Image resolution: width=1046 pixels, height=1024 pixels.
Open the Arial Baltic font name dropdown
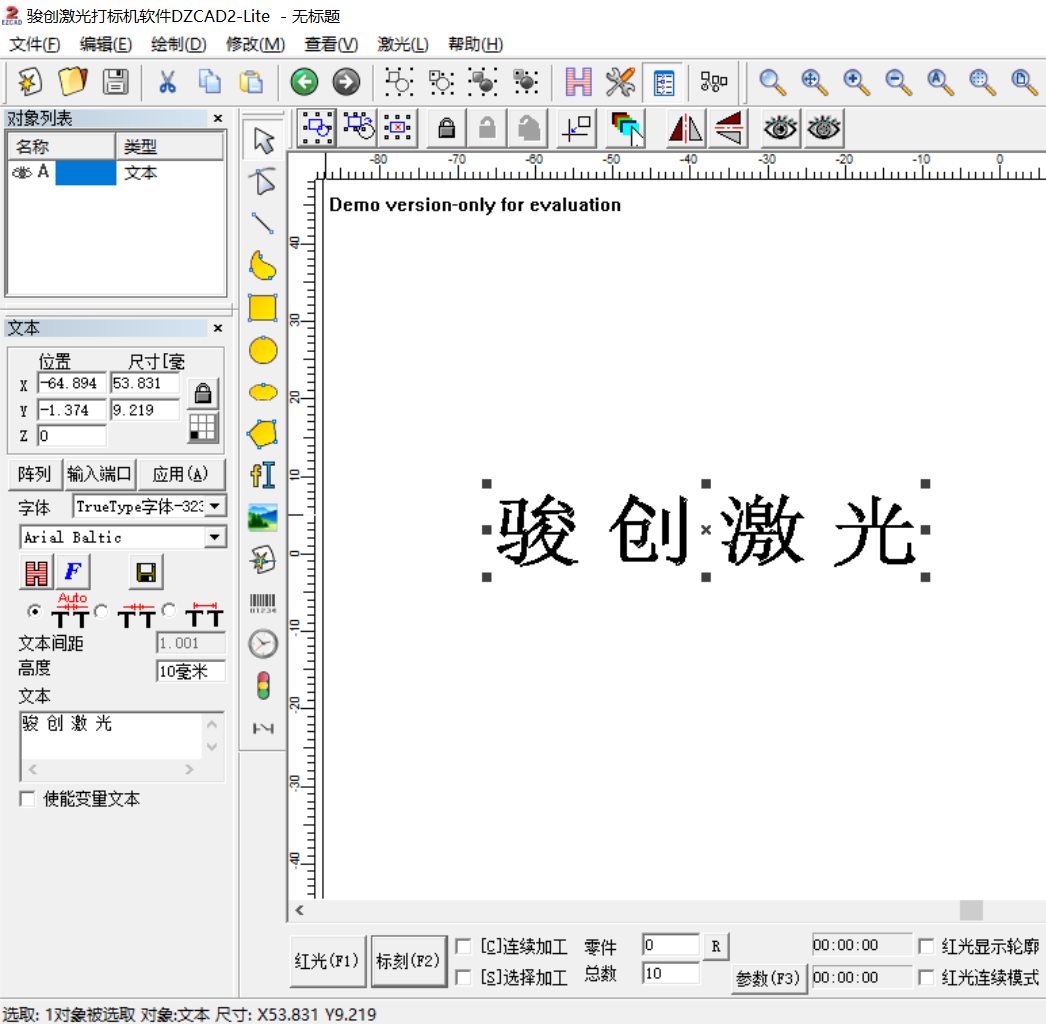[x=215, y=537]
